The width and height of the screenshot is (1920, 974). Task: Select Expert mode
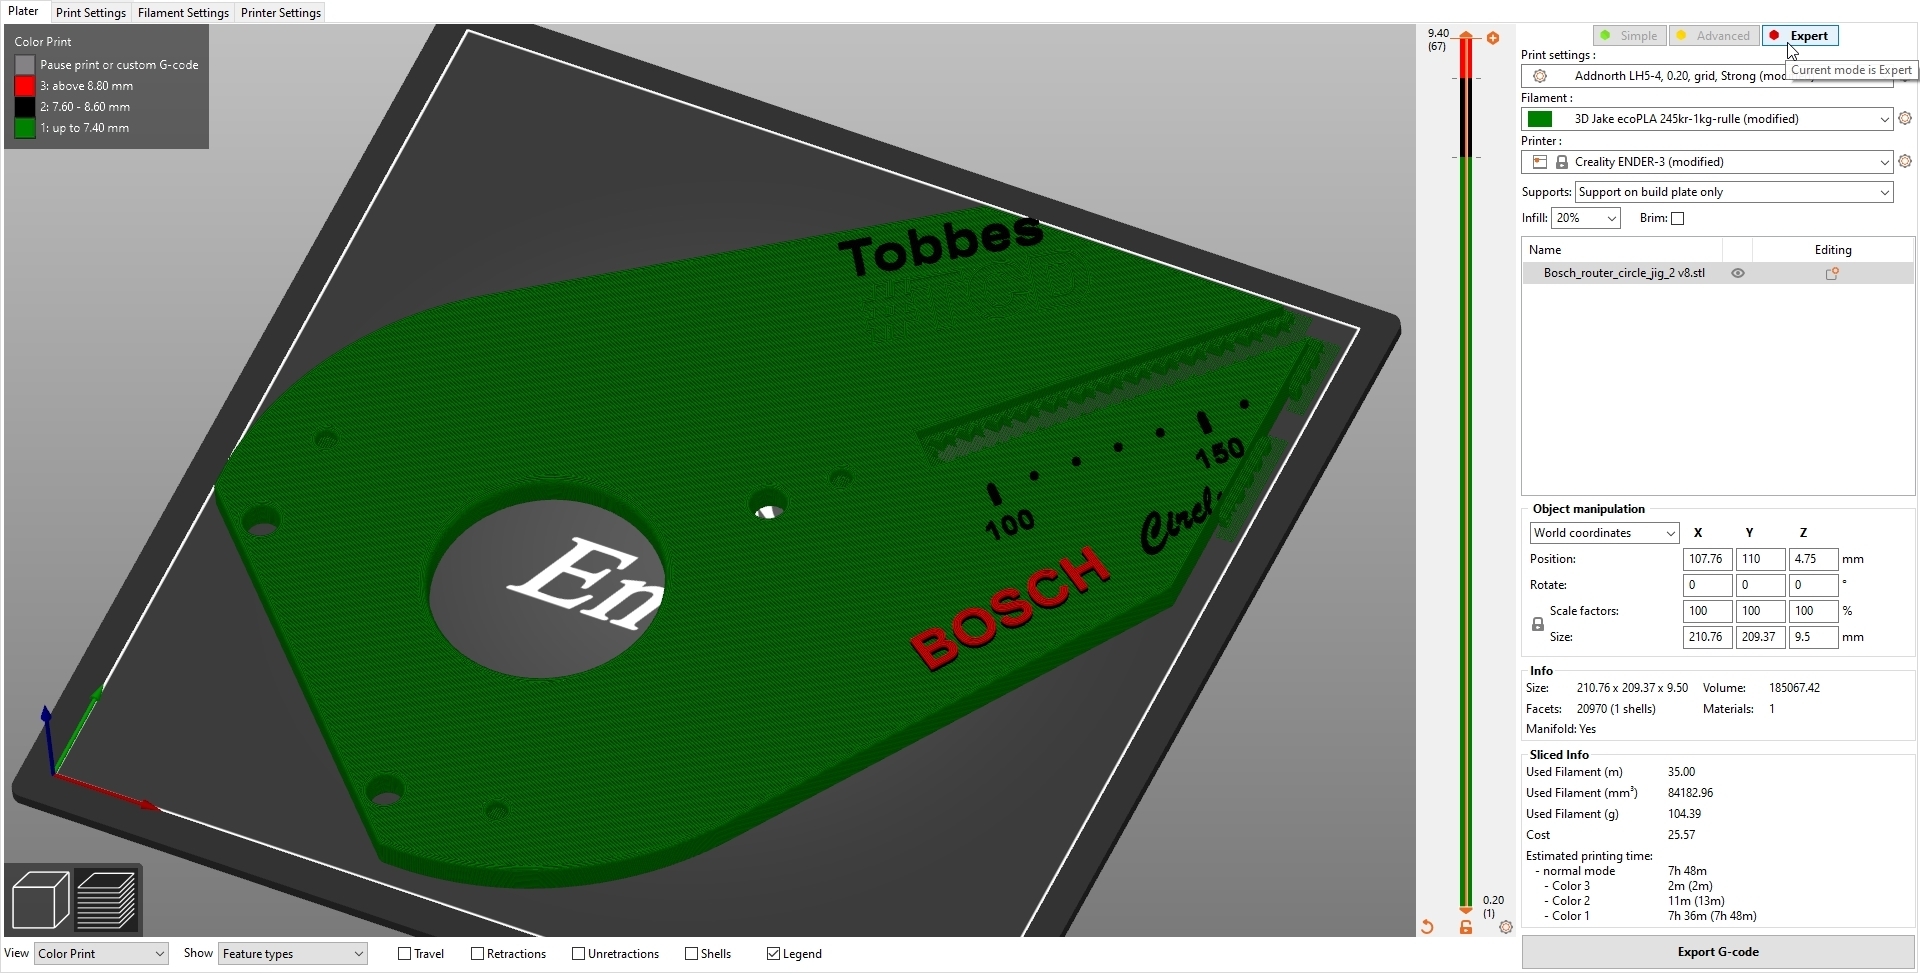pos(1800,36)
